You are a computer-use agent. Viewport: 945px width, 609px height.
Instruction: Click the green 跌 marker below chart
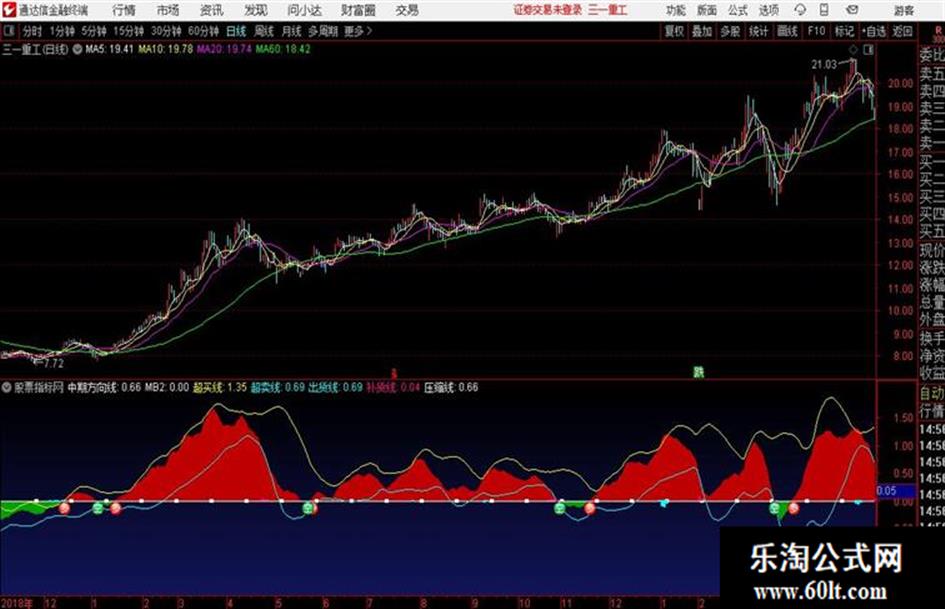pyautogui.click(x=698, y=373)
